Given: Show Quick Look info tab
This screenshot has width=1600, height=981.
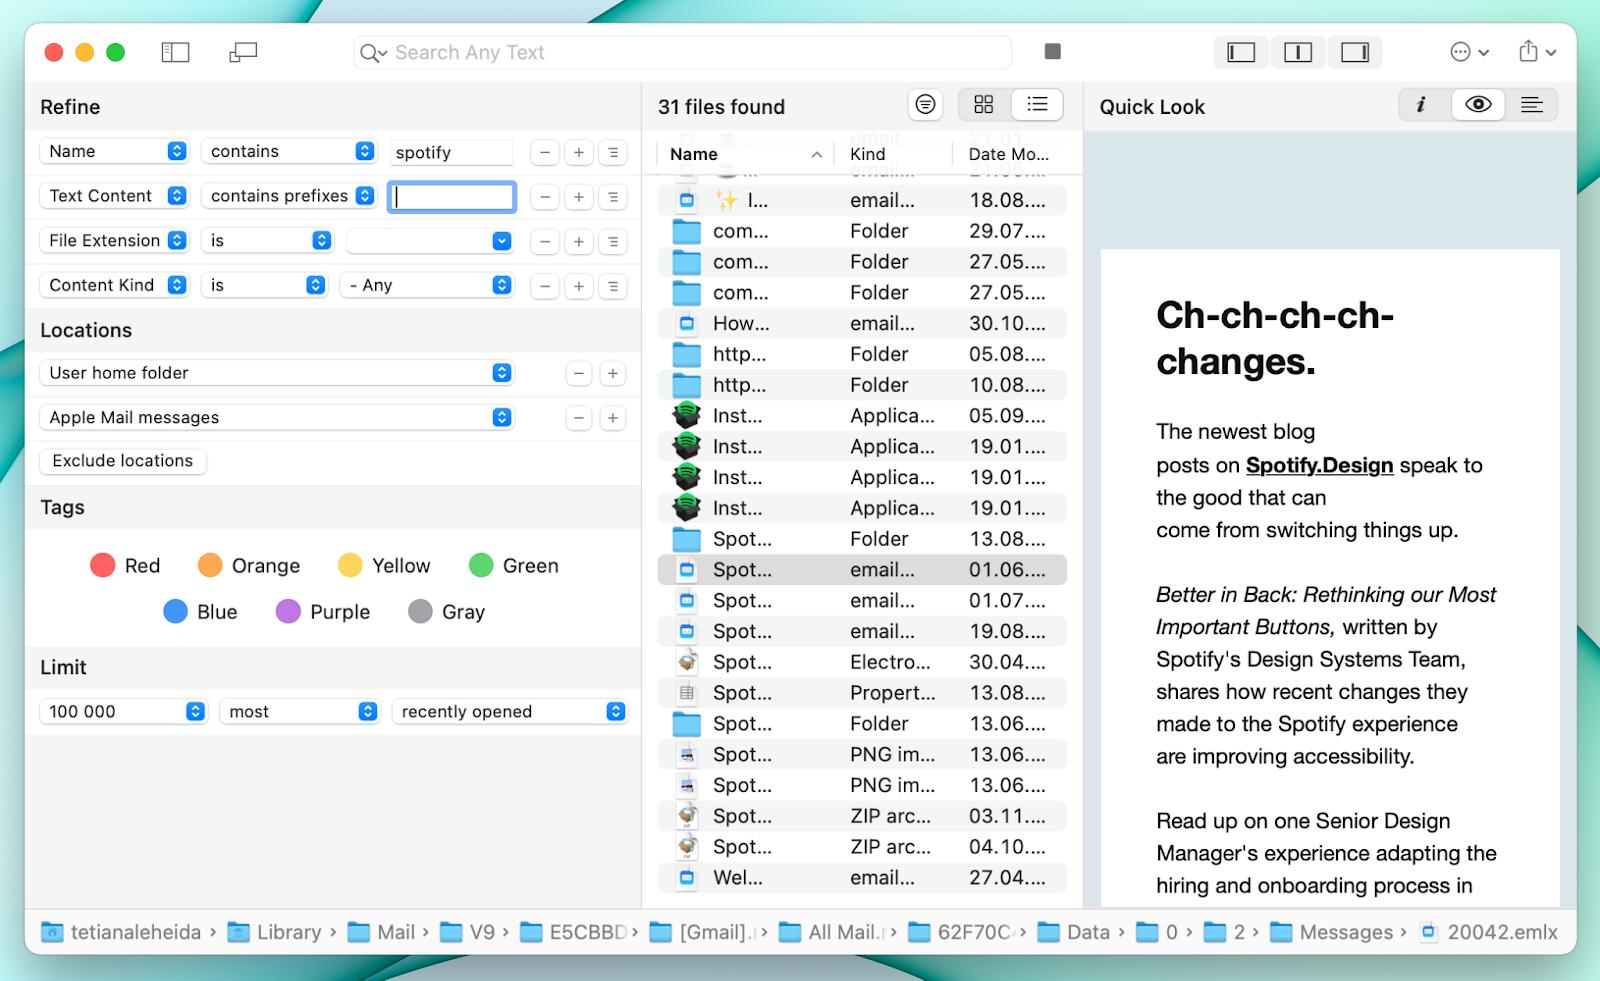Looking at the screenshot, I should (x=1421, y=104).
